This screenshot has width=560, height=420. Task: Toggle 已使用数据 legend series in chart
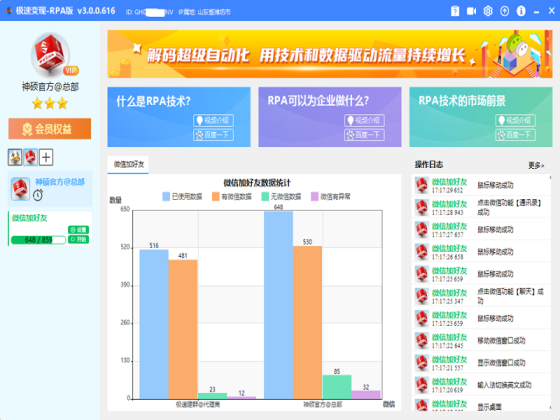182,196
